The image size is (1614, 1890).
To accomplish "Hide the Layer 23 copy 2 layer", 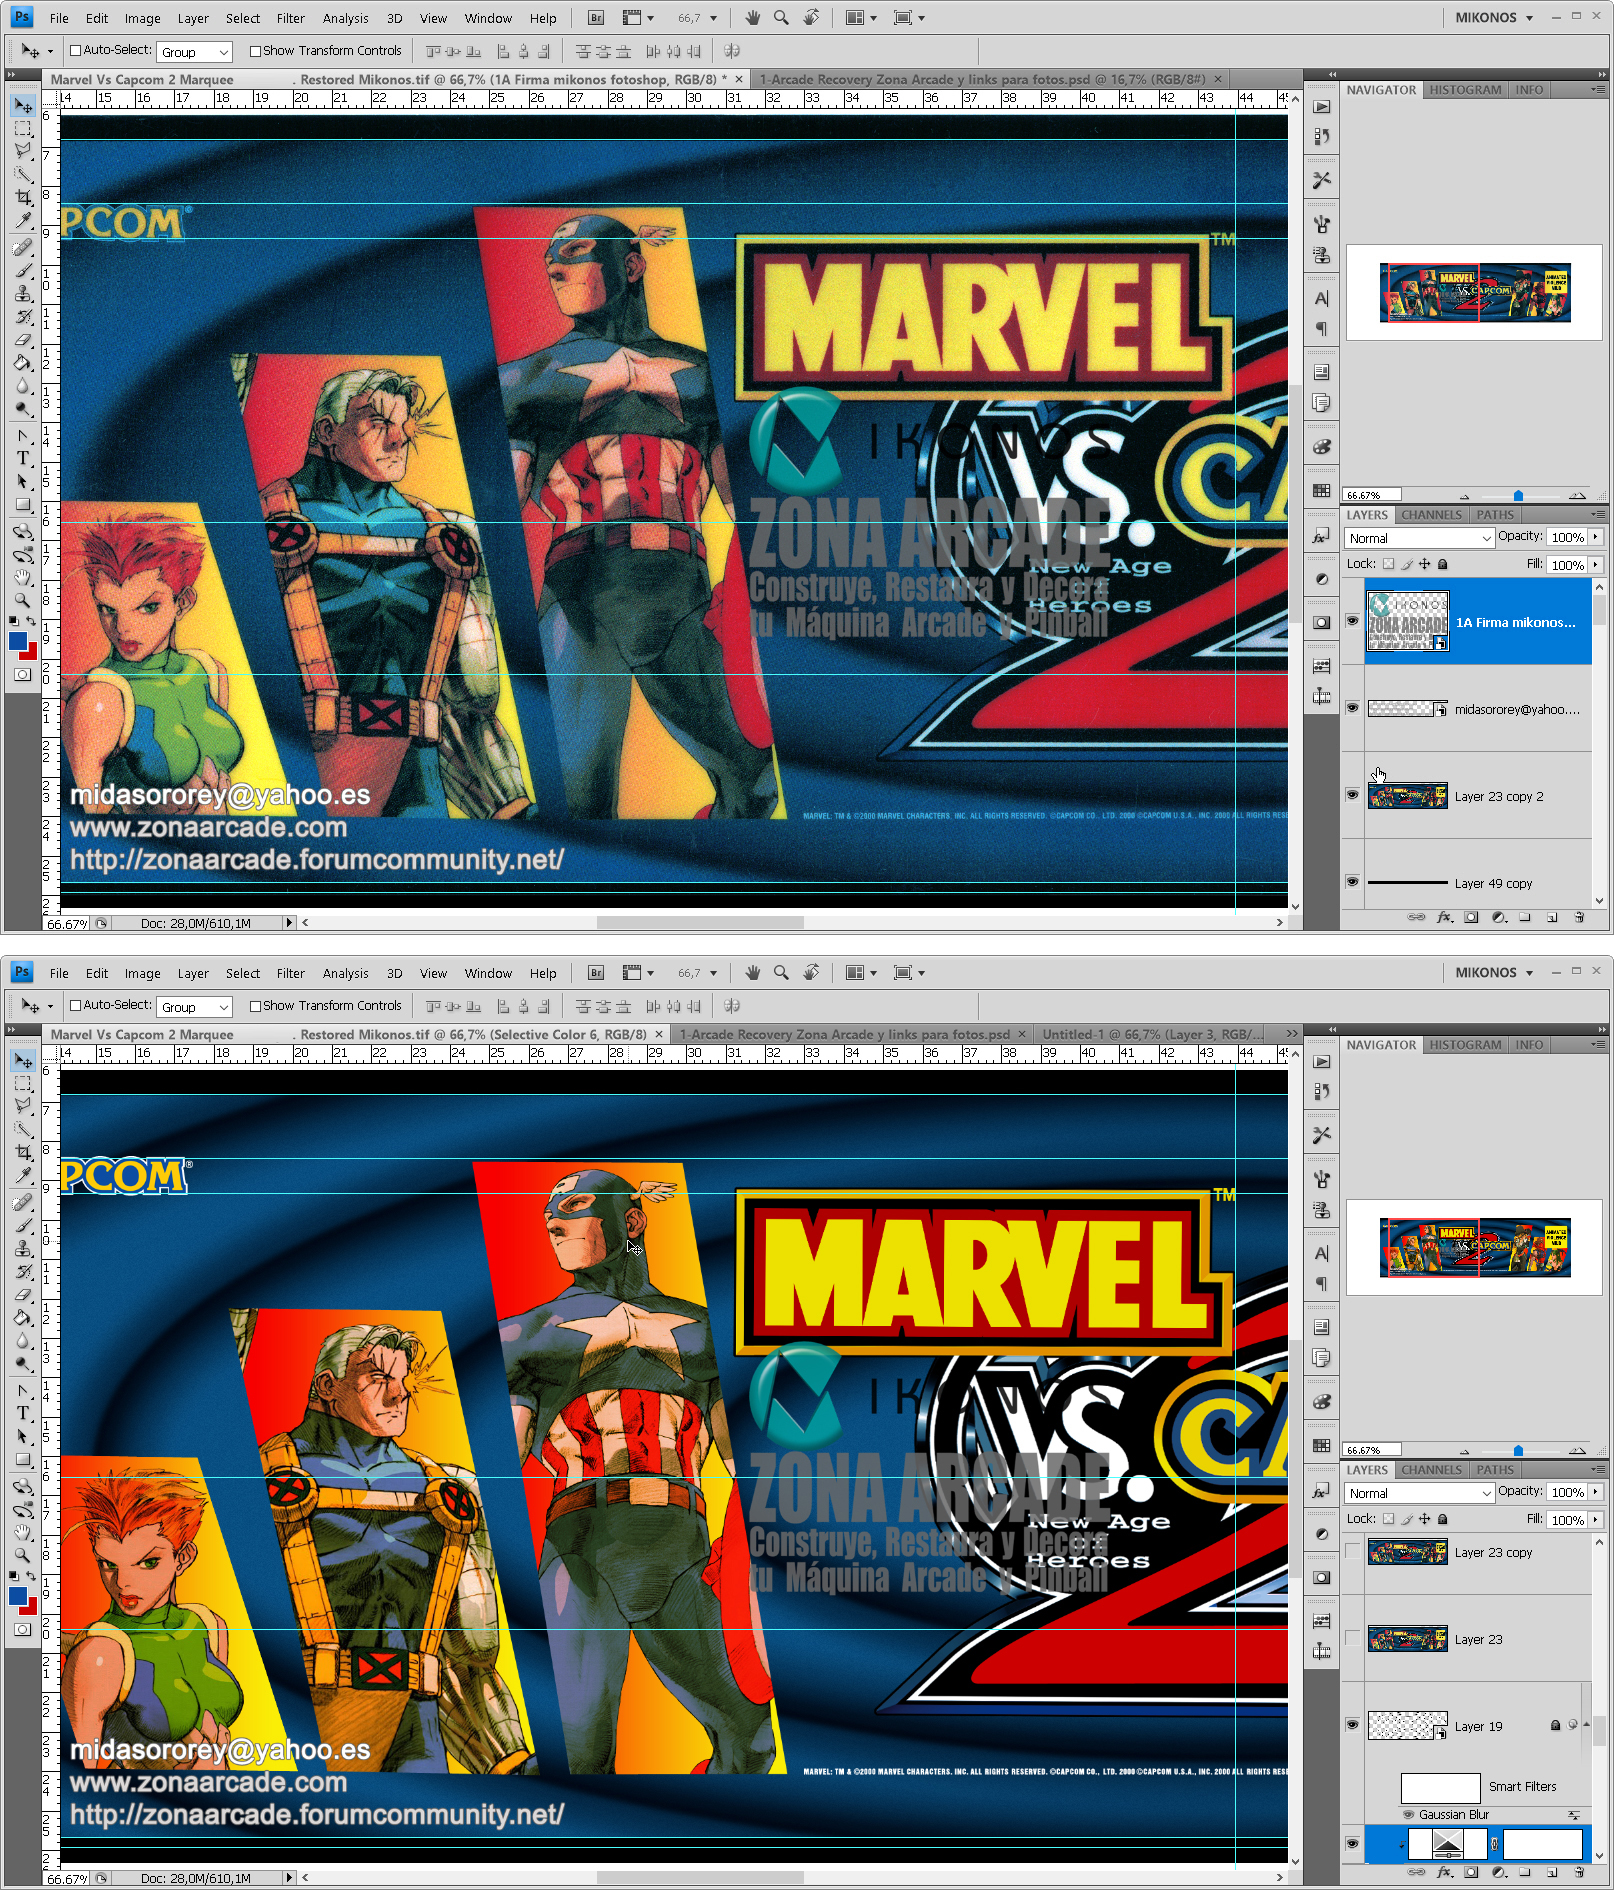I will pyautogui.click(x=1352, y=795).
